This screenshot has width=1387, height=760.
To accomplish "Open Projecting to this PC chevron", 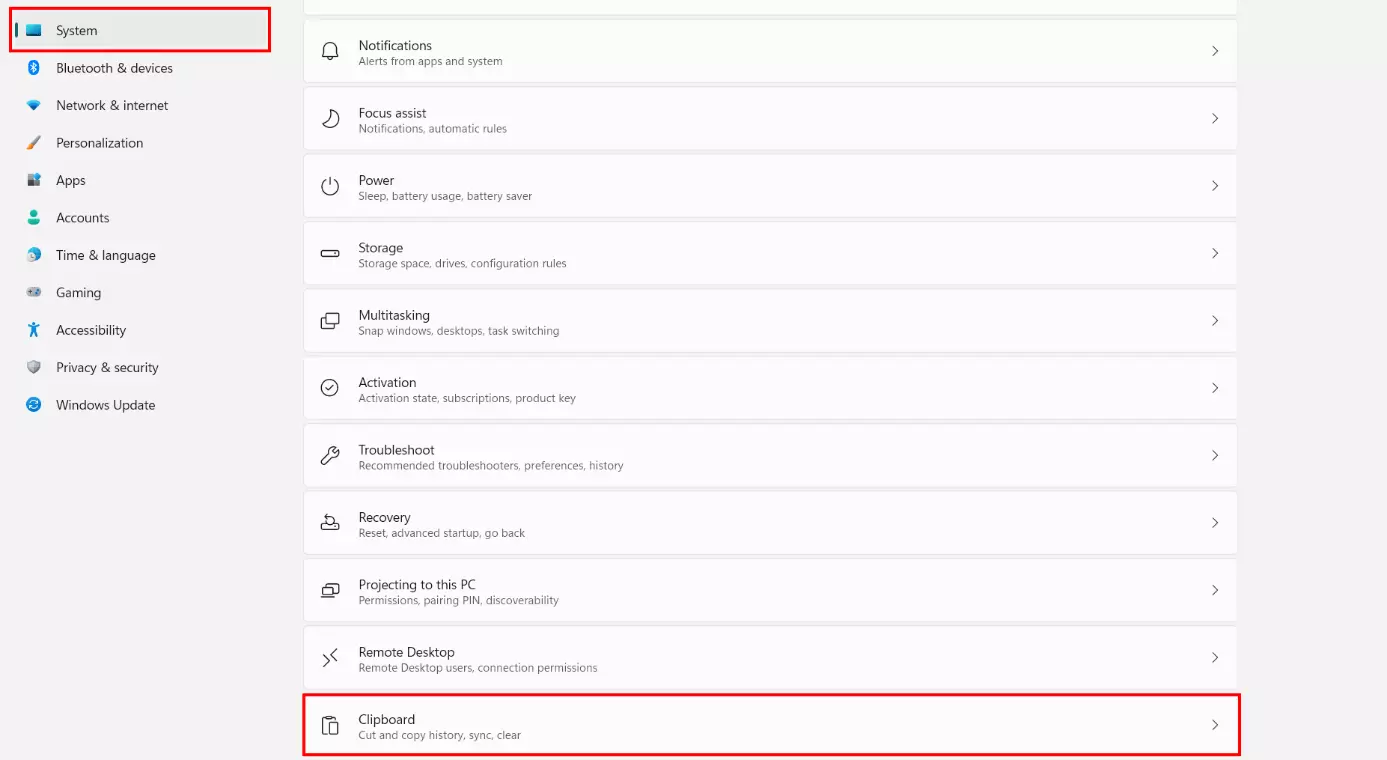I will point(1215,590).
